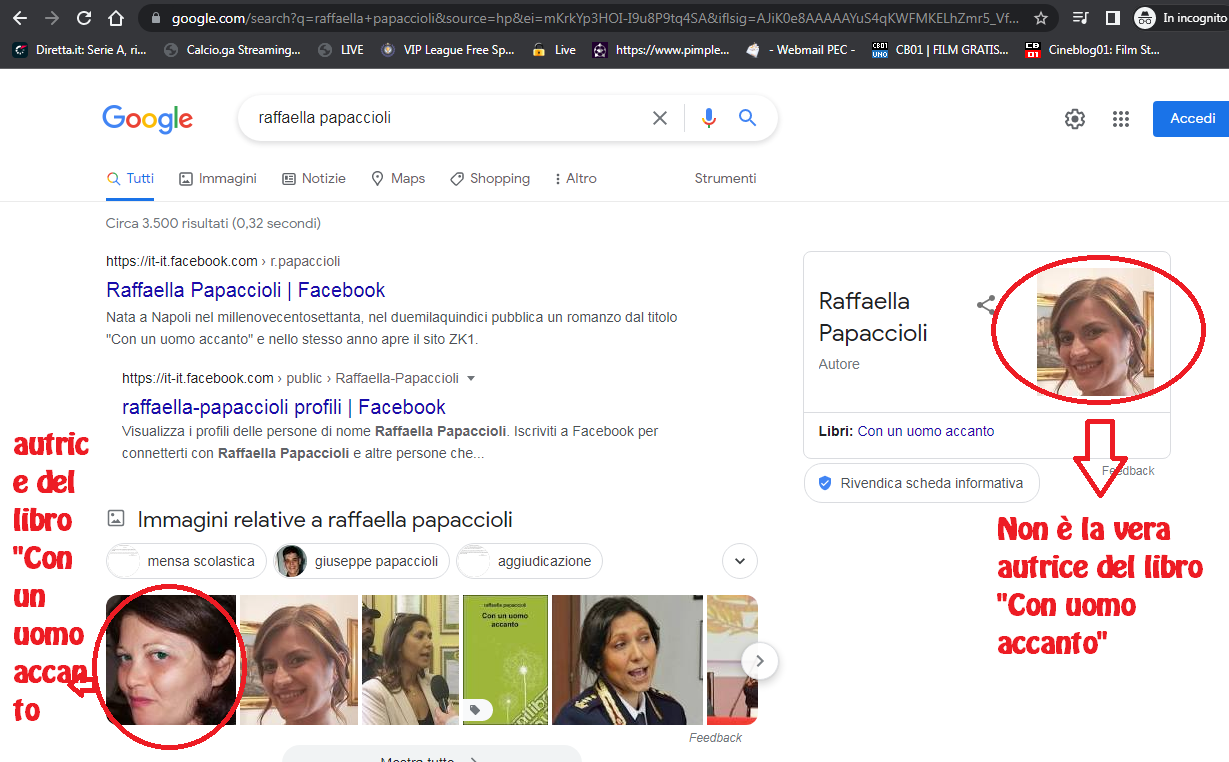Switch to the Notizie tab

tap(314, 178)
